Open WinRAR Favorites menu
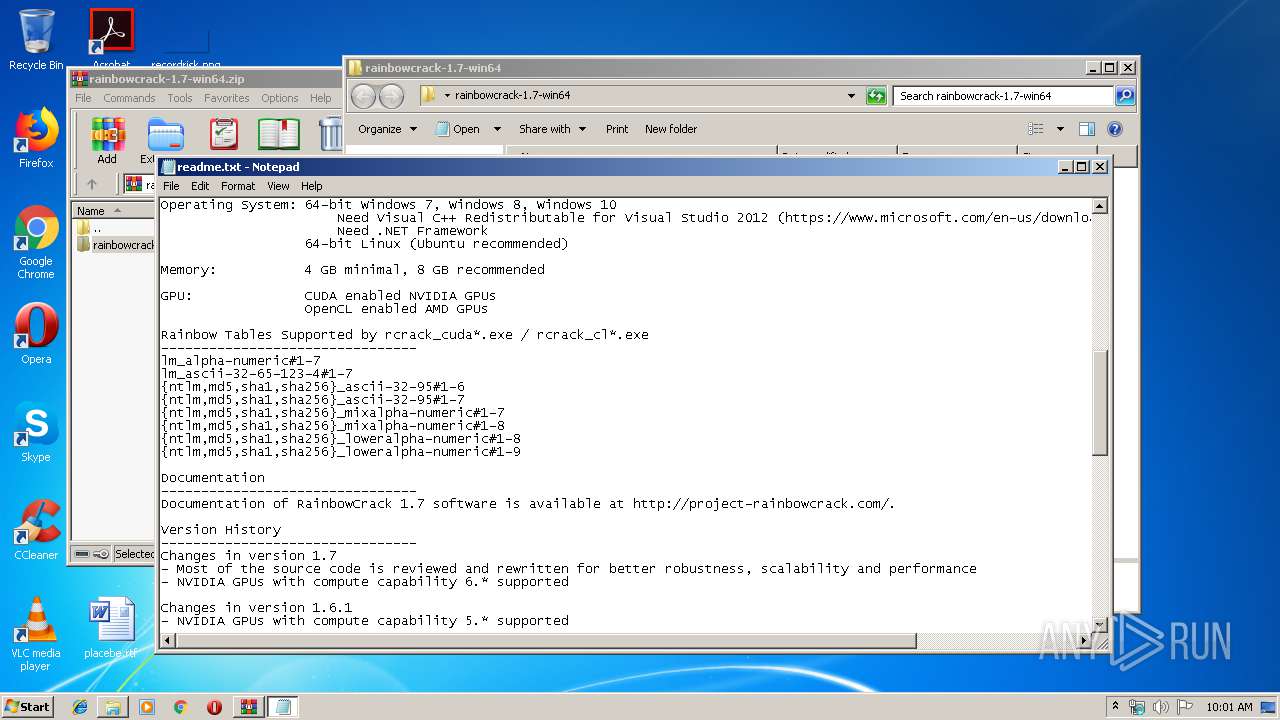 click(x=227, y=98)
